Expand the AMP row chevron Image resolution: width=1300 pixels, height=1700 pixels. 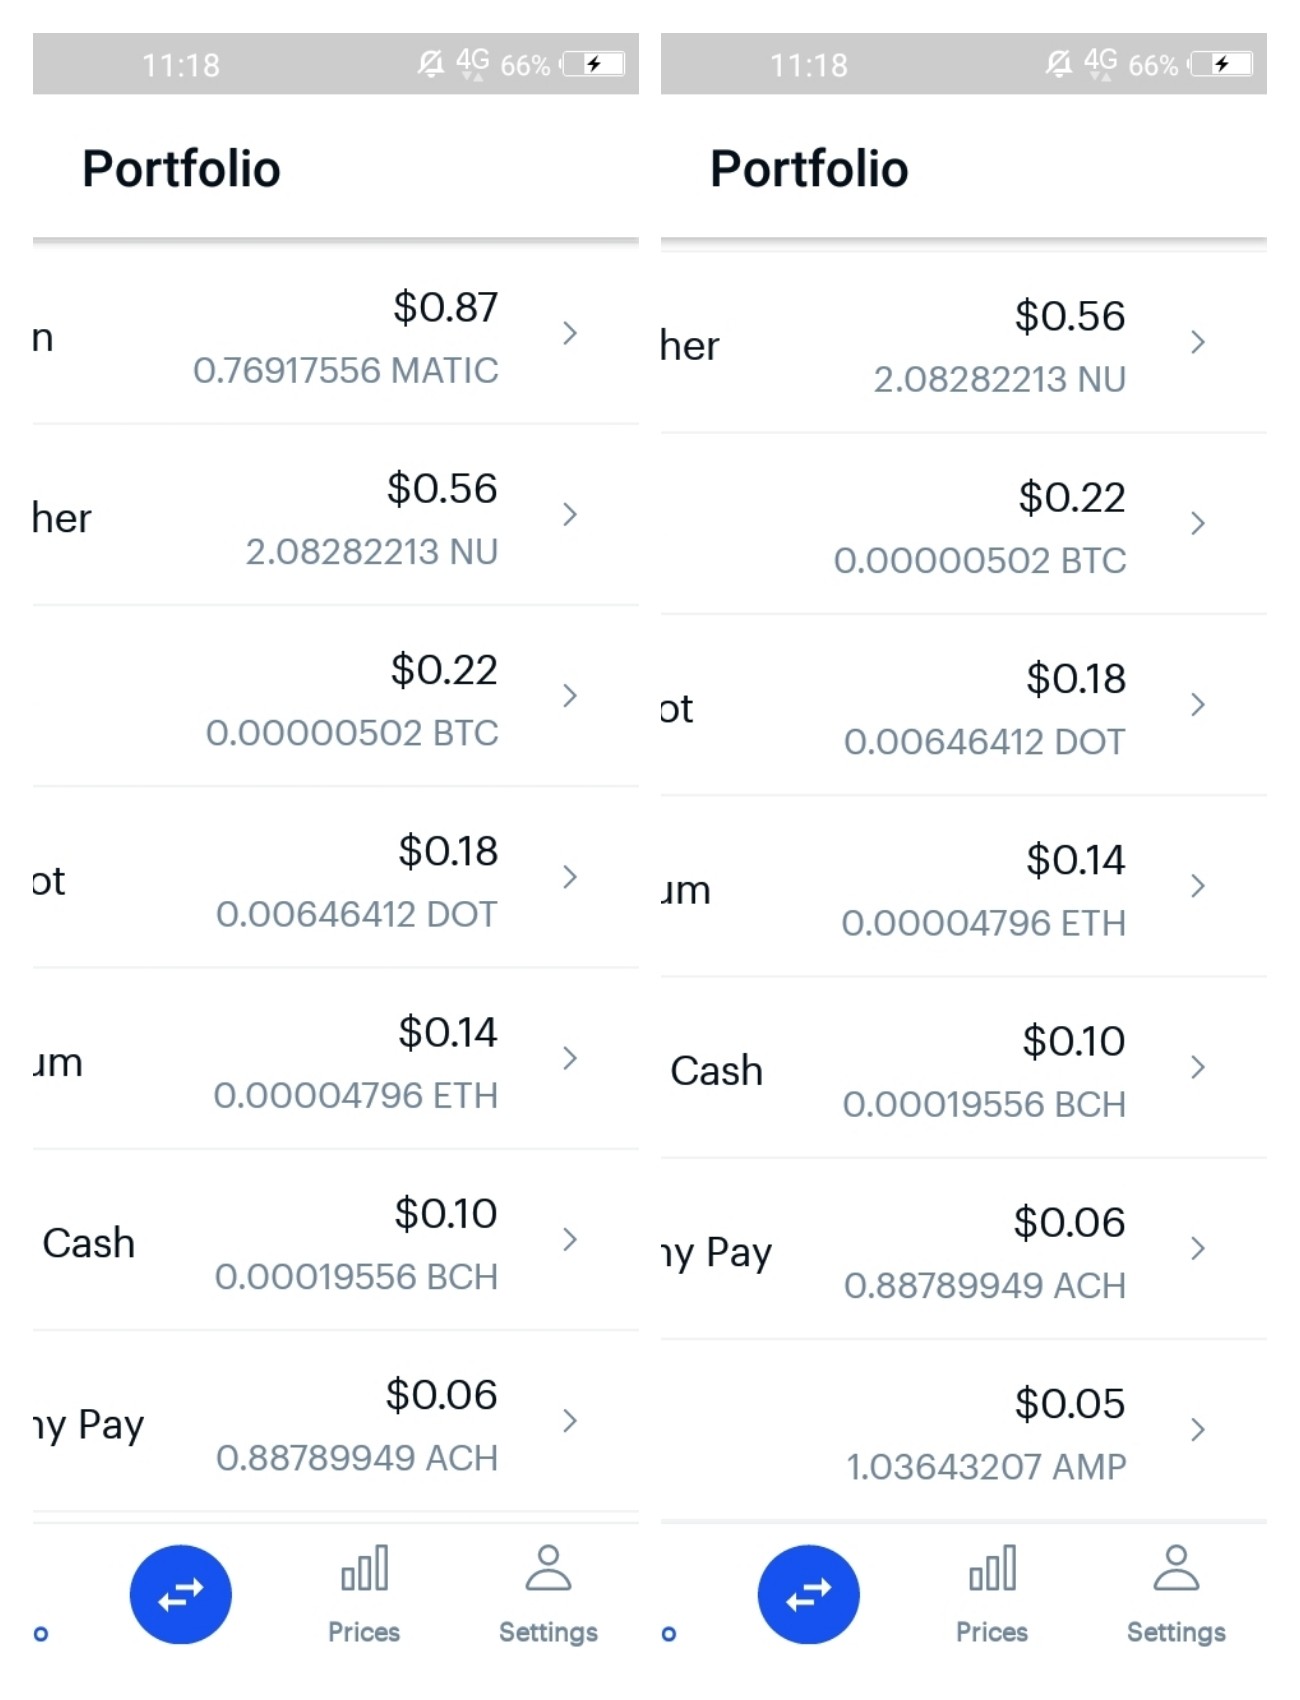(1198, 1429)
